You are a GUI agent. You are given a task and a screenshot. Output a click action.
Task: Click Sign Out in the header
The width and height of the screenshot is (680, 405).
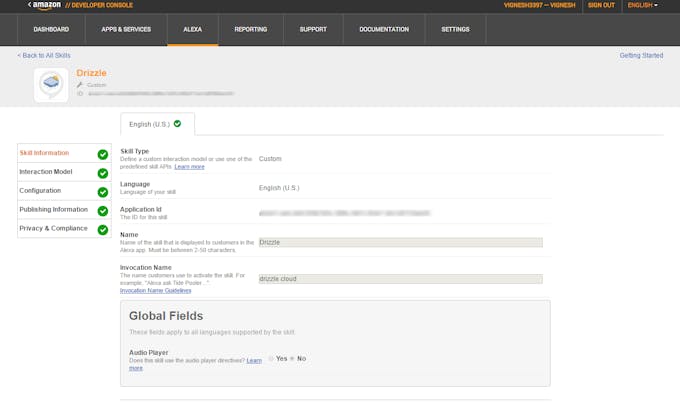tap(601, 5)
